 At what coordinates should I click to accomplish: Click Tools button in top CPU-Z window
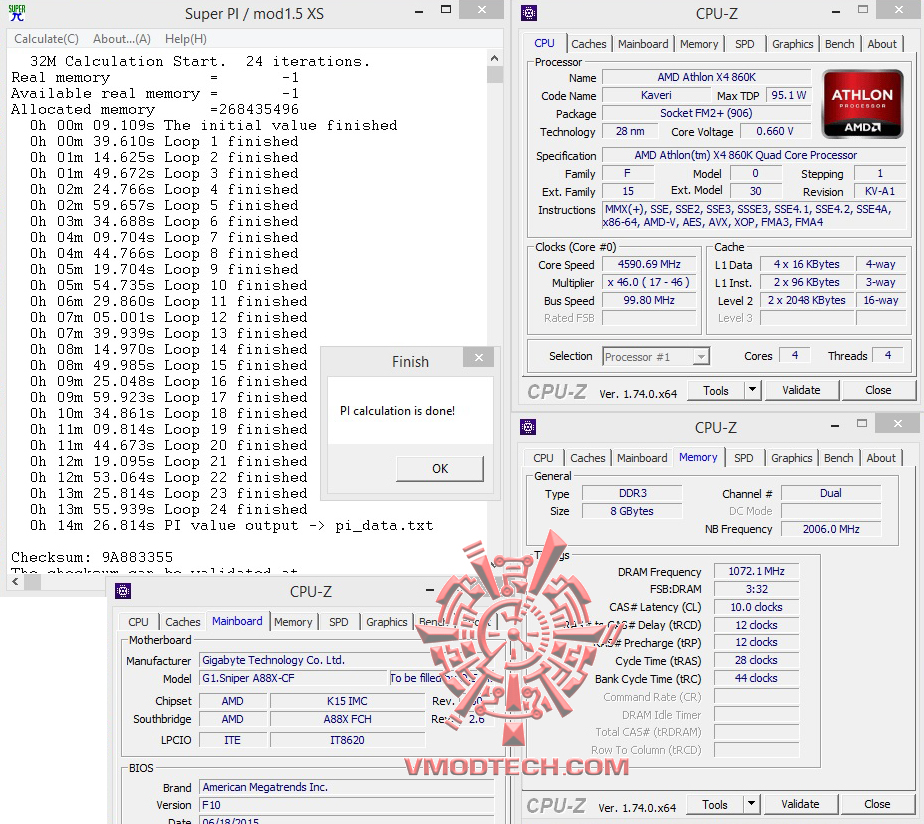tap(715, 391)
